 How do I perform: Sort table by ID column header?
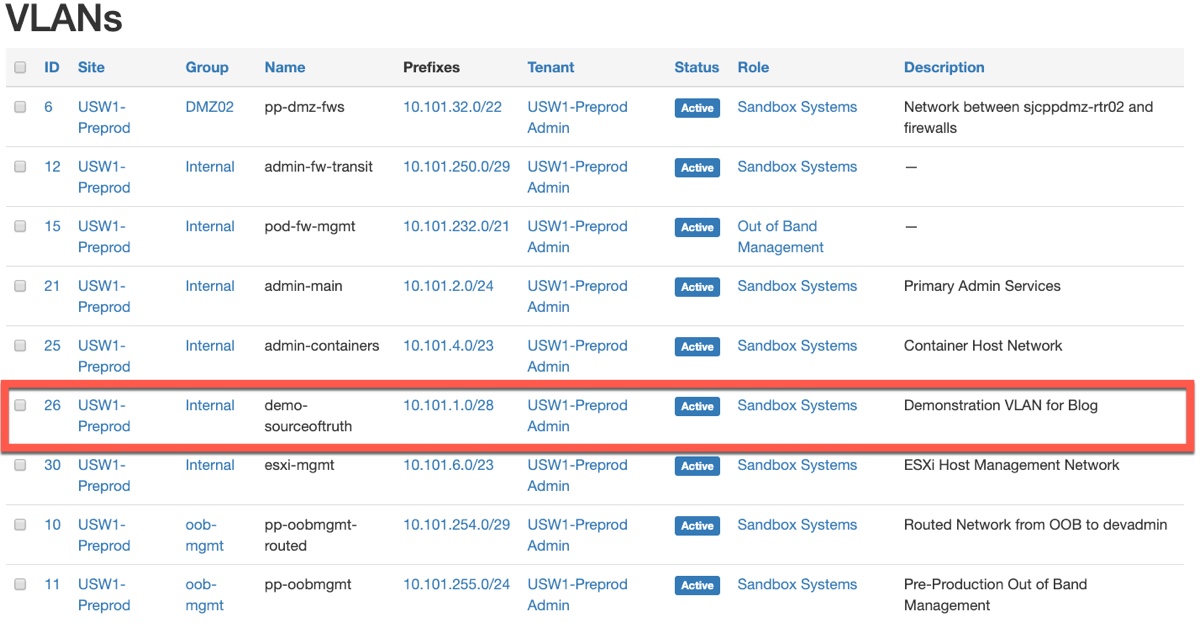click(x=52, y=68)
